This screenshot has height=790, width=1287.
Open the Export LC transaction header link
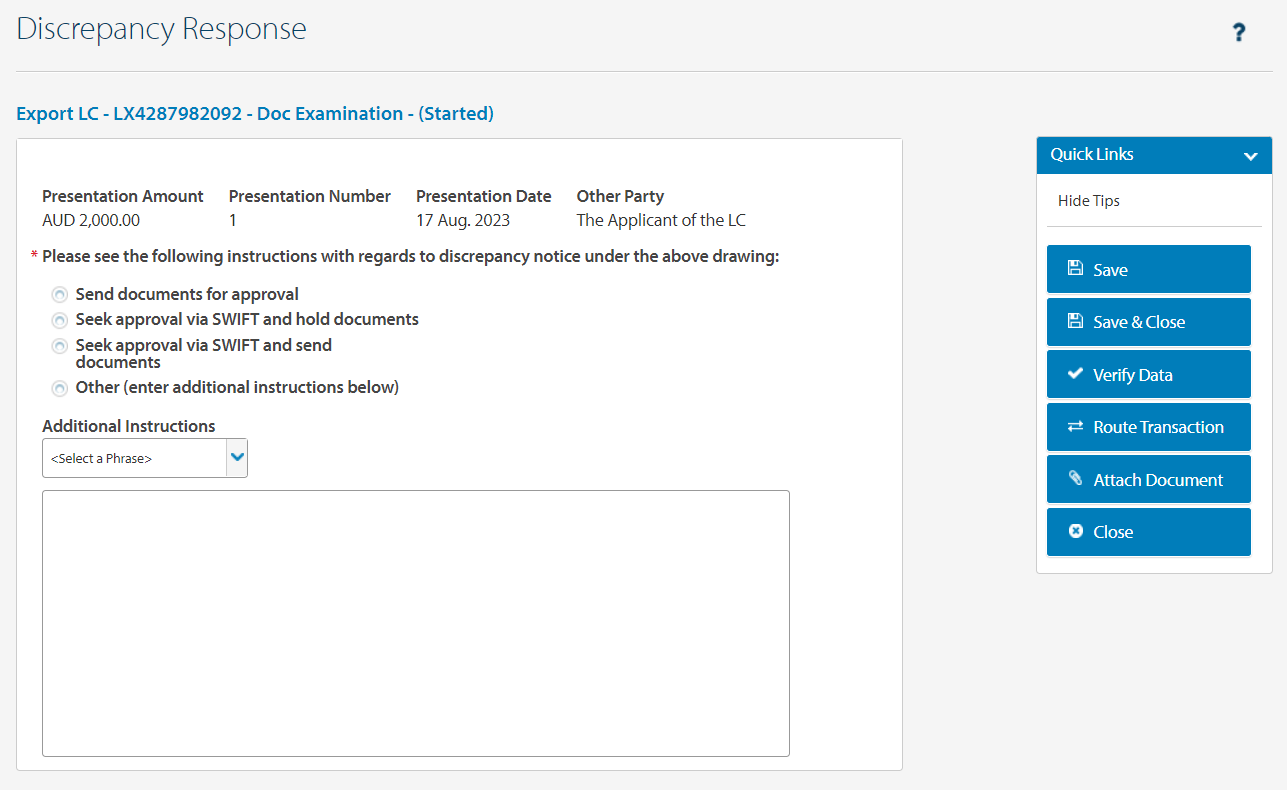point(255,114)
